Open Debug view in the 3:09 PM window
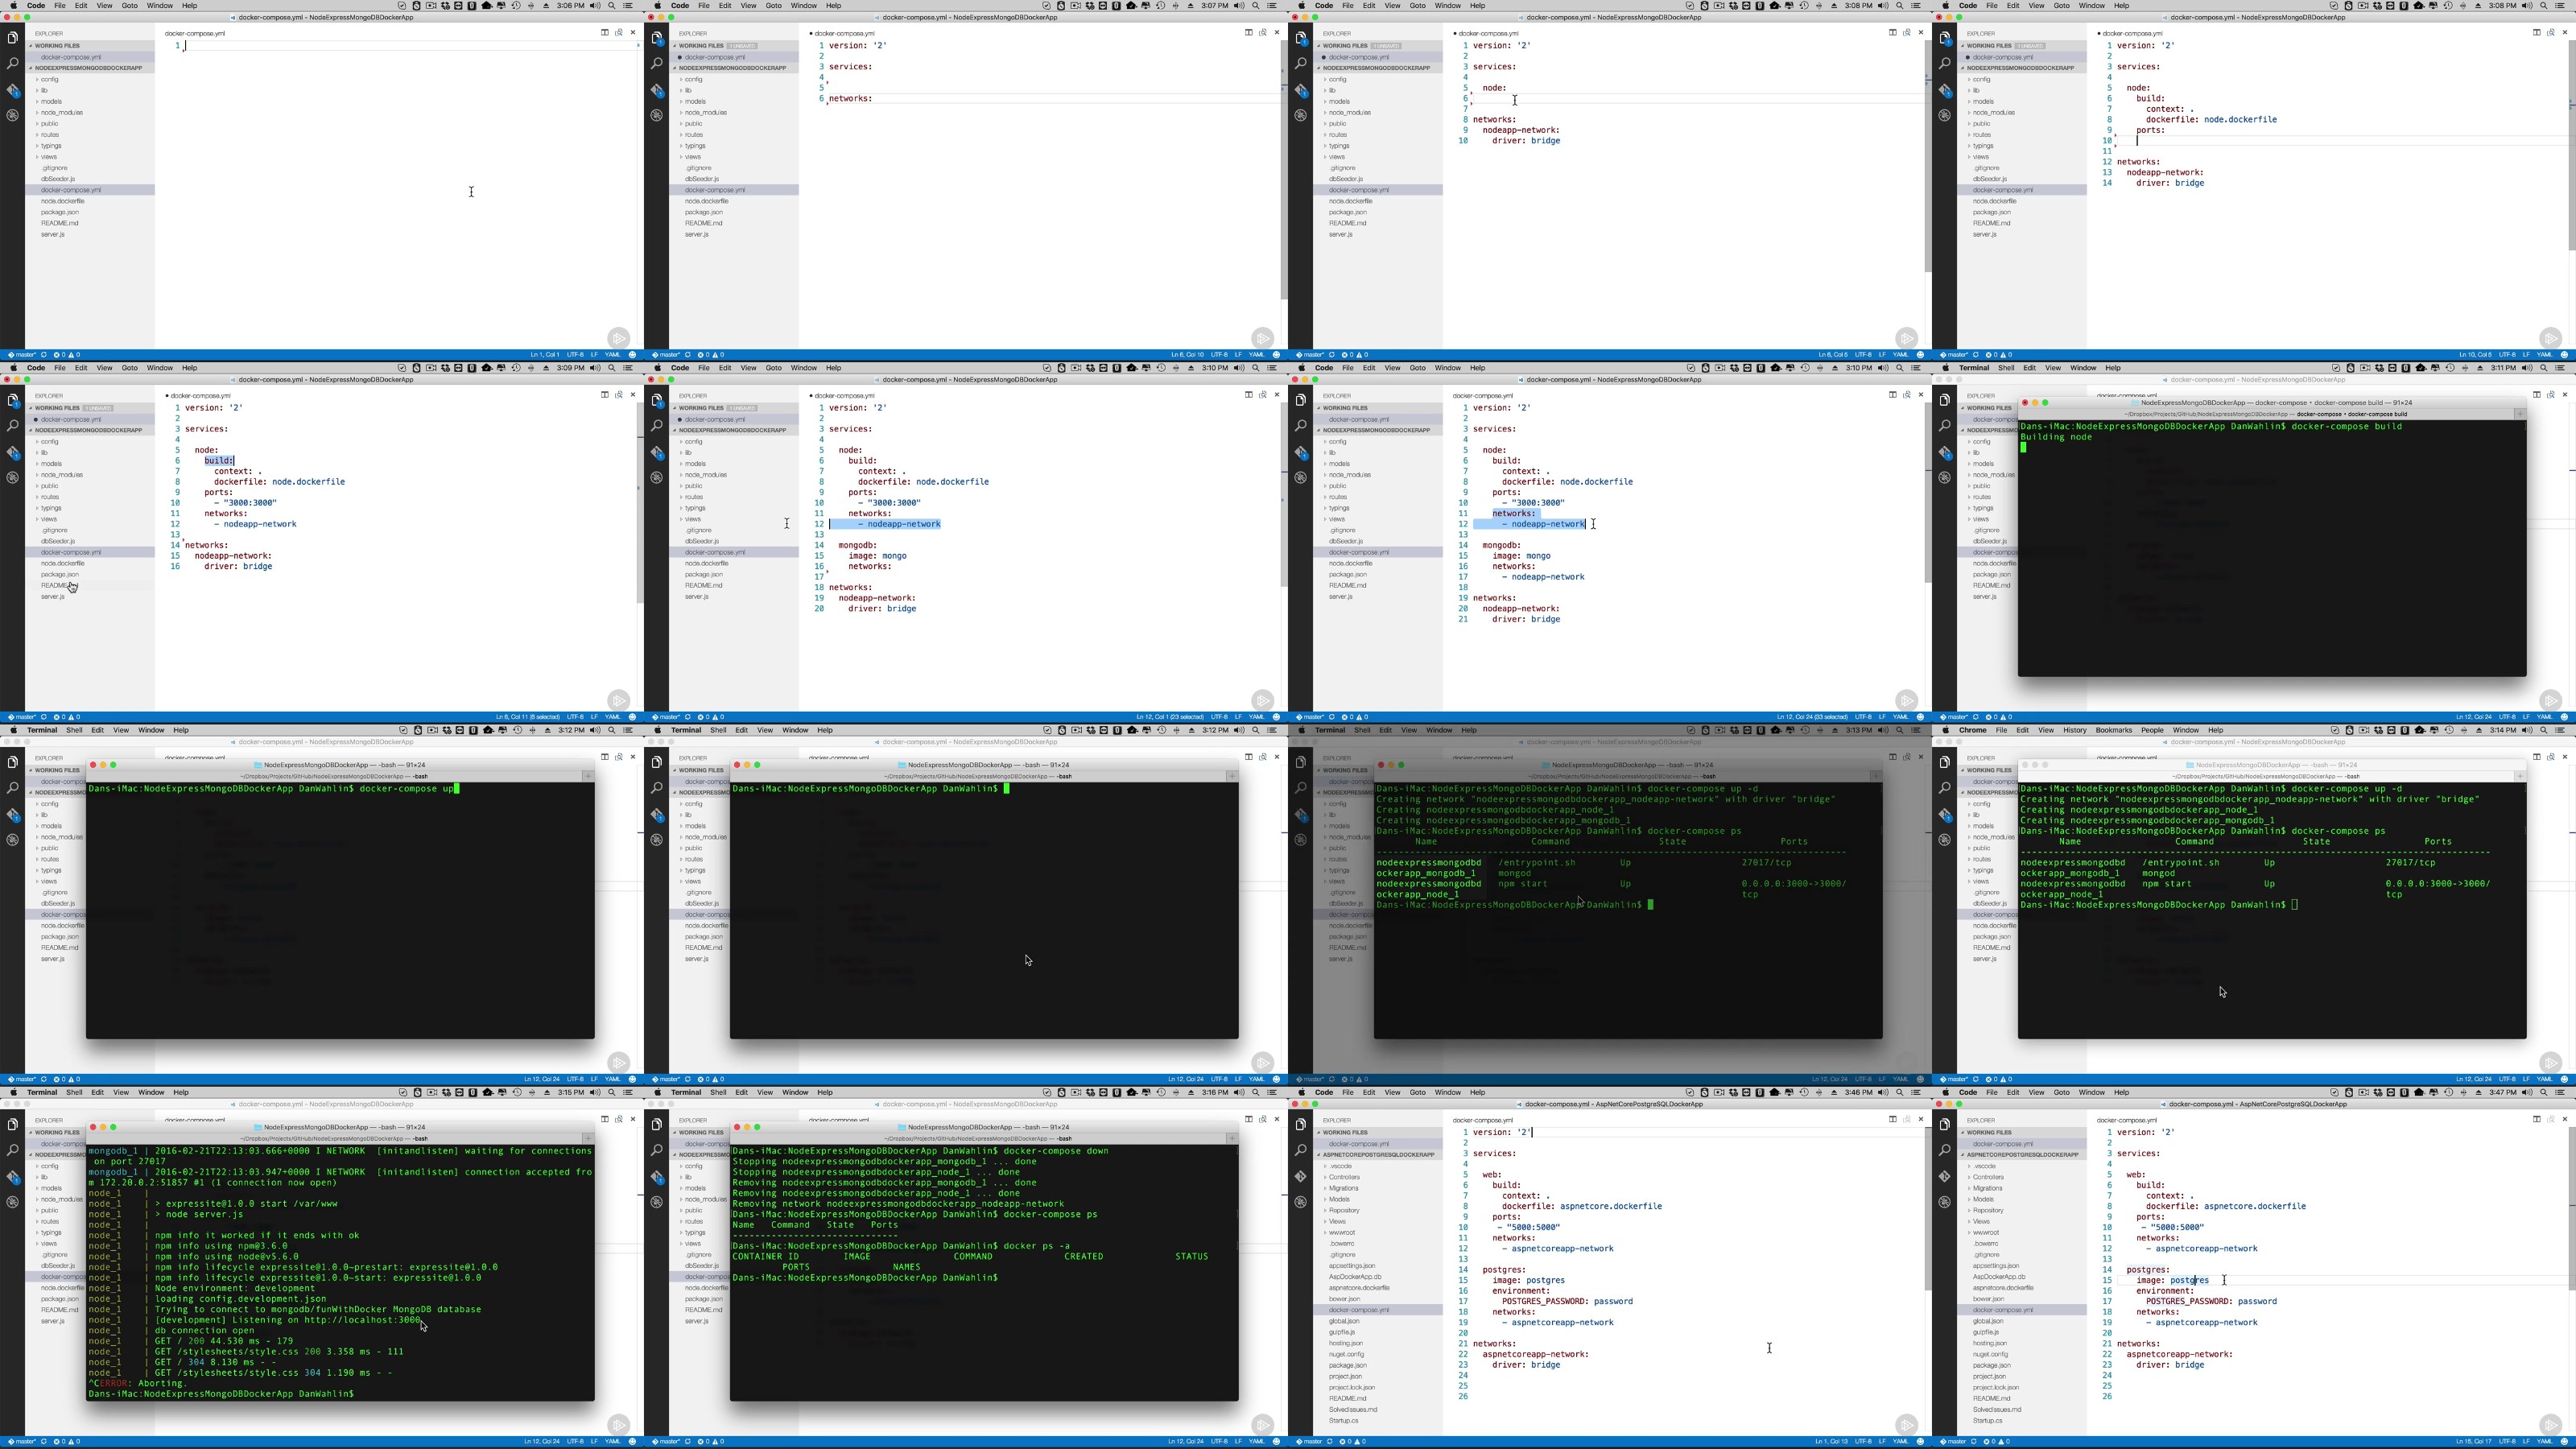 (x=12, y=477)
